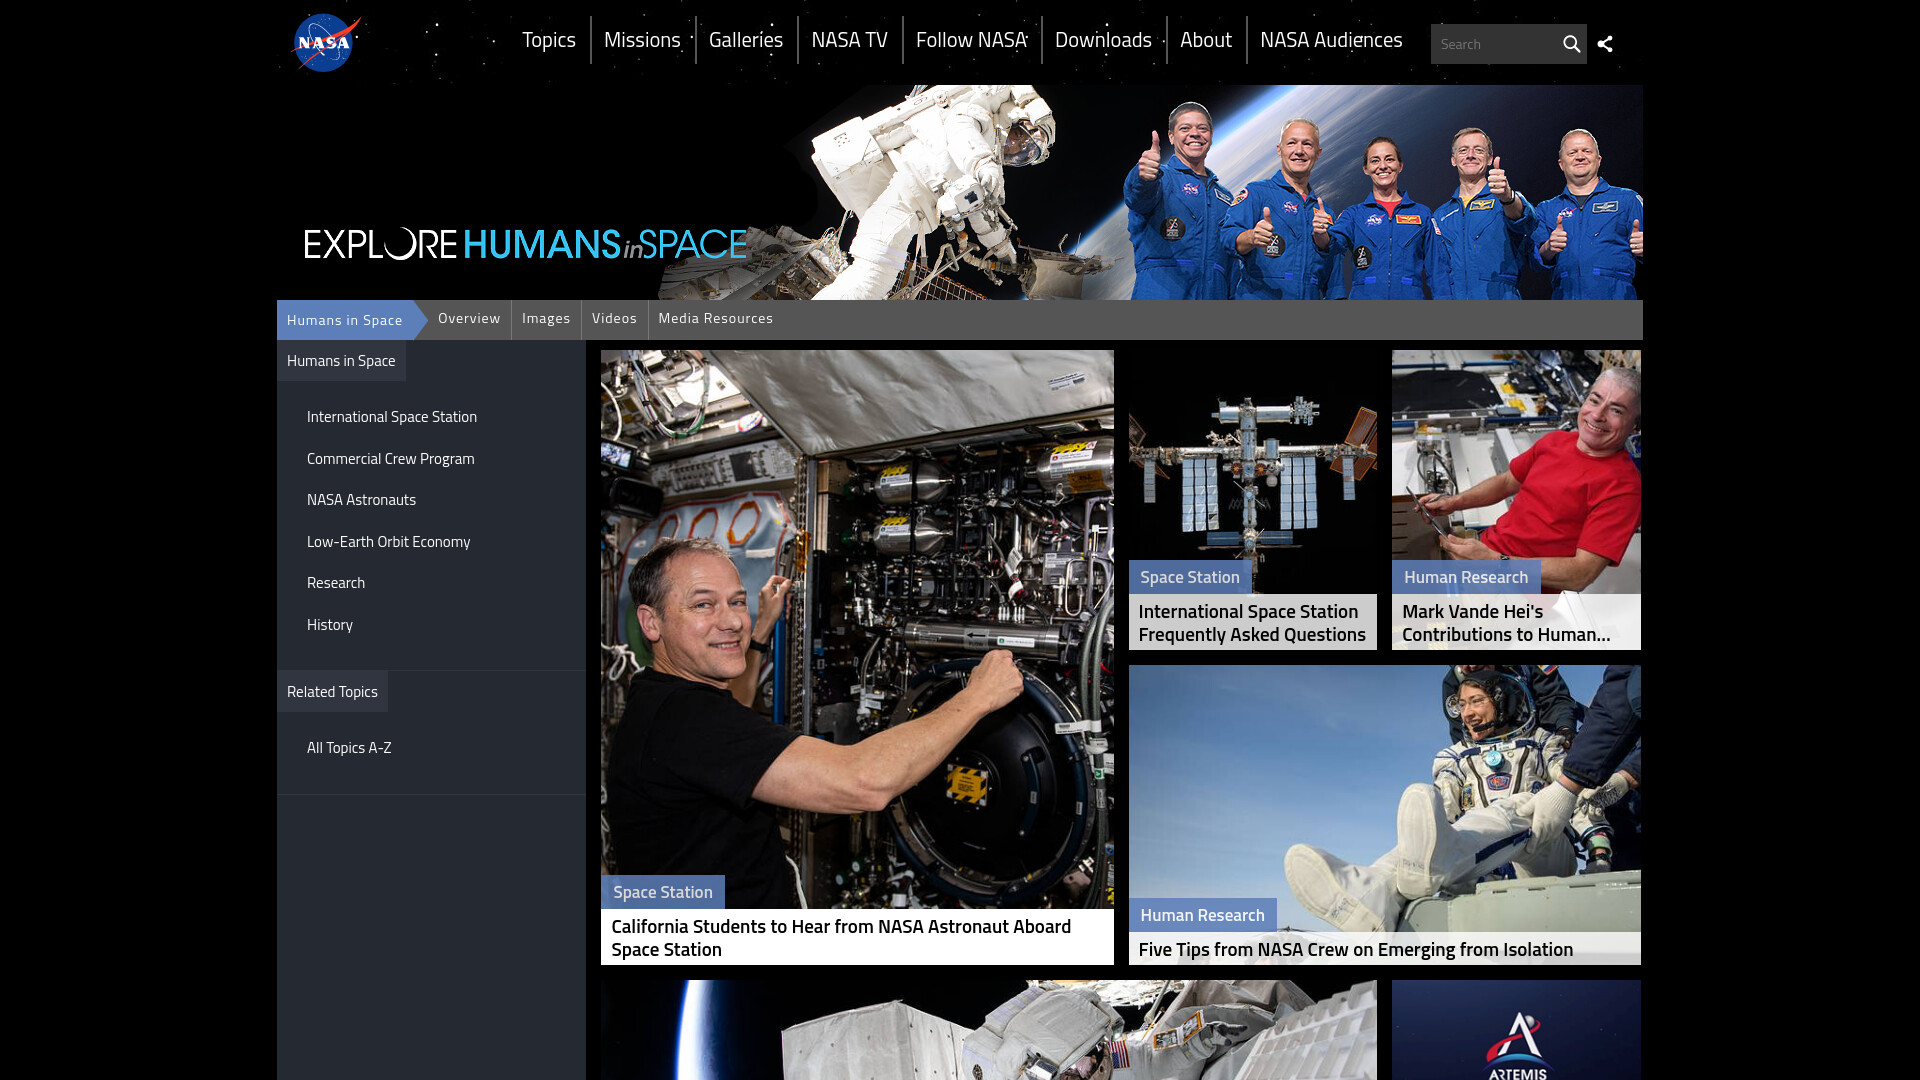Click the NASA logo
The height and width of the screenshot is (1080, 1920).
pyautogui.click(x=326, y=43)
